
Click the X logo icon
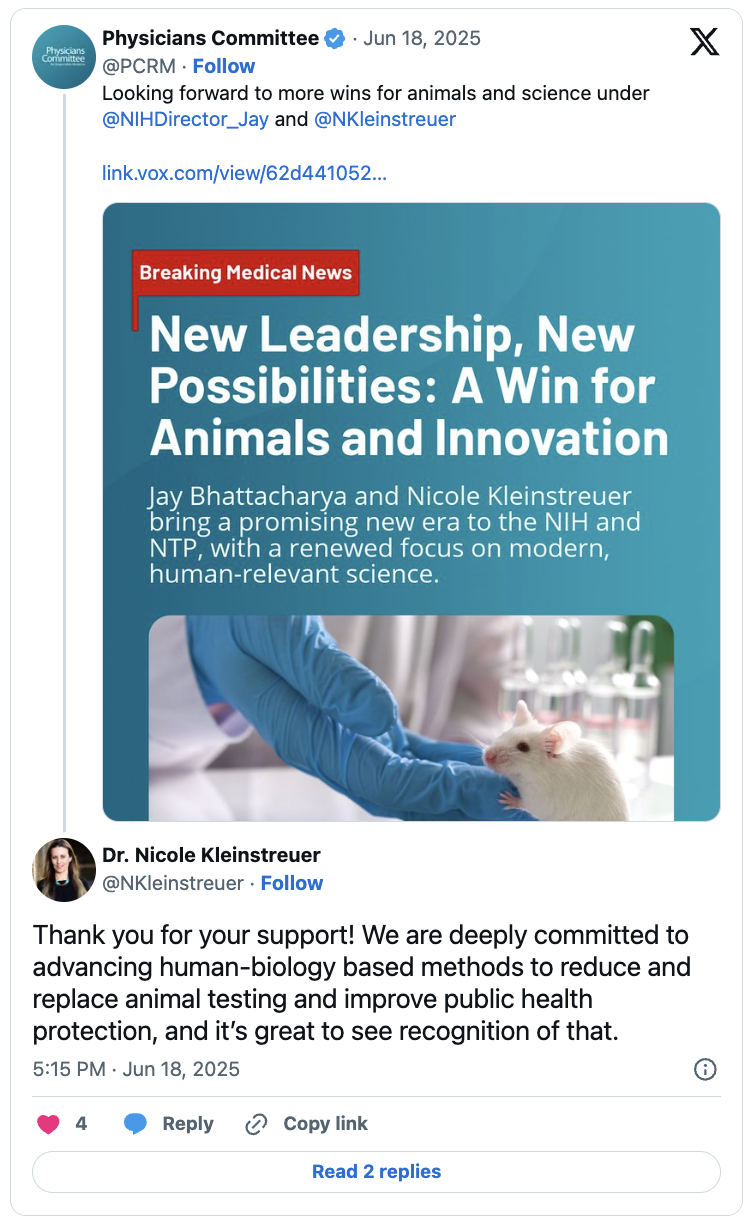(705, 41)
